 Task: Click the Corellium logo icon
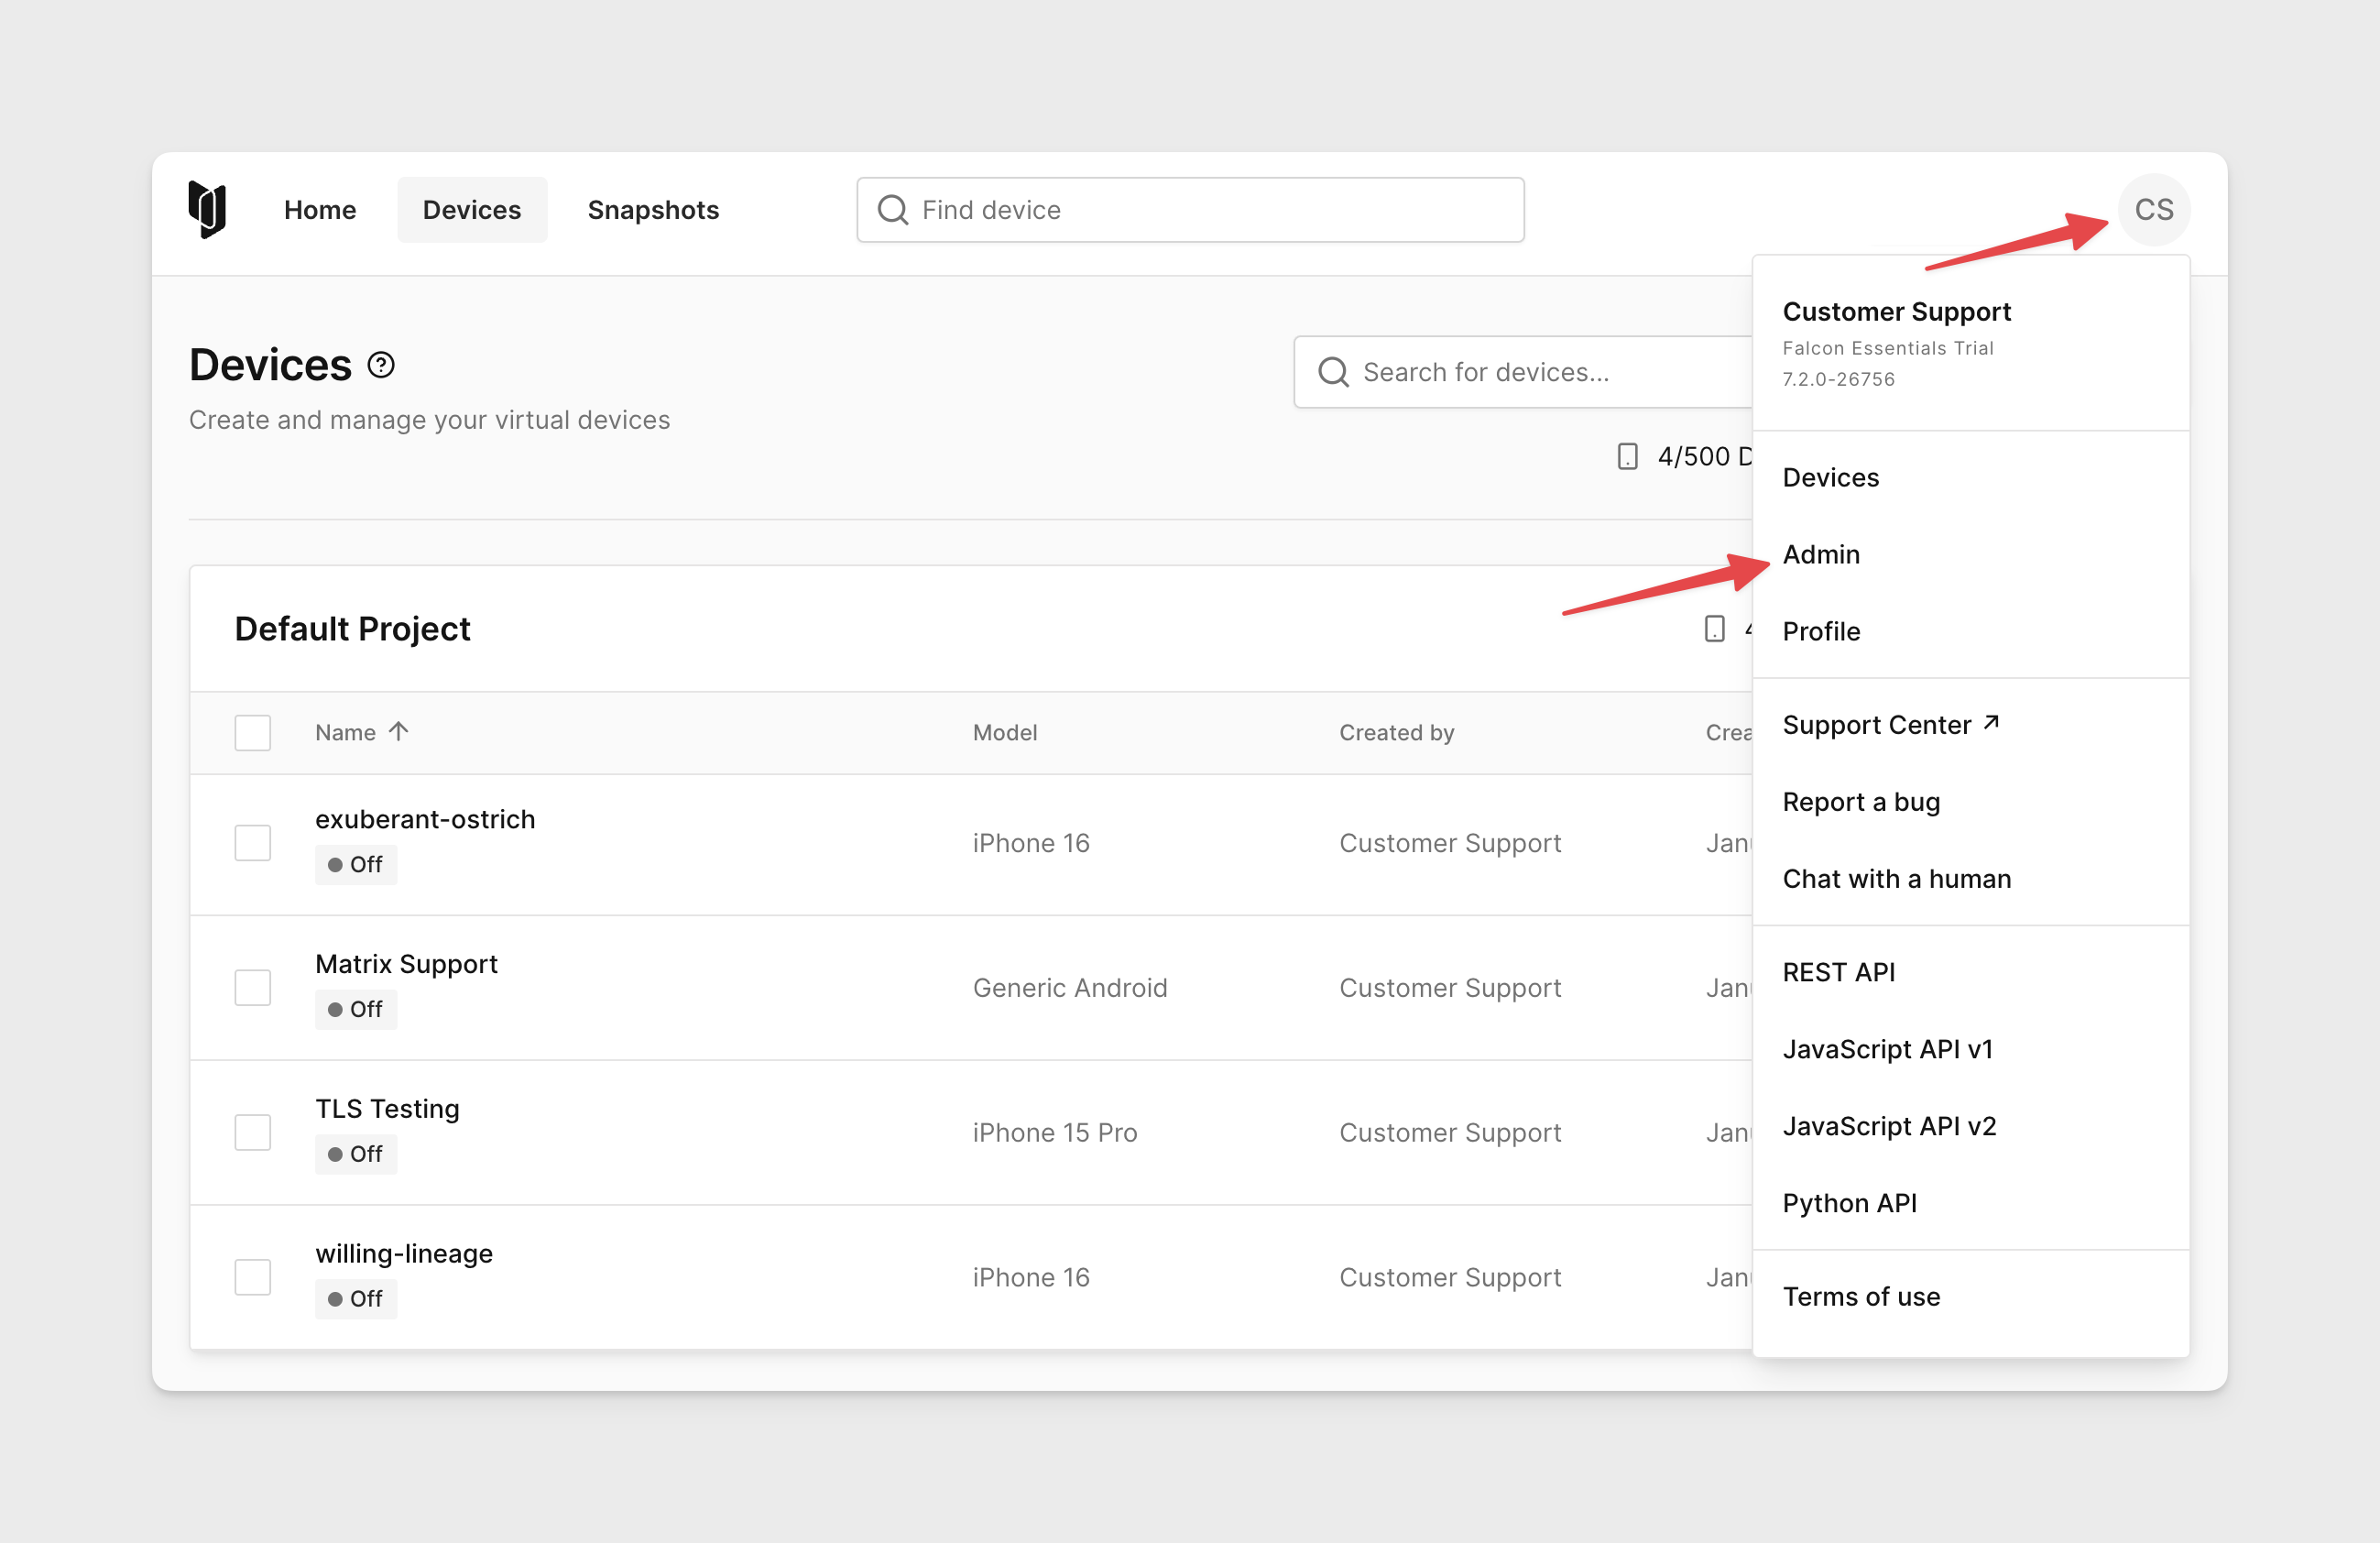[207, 210]
